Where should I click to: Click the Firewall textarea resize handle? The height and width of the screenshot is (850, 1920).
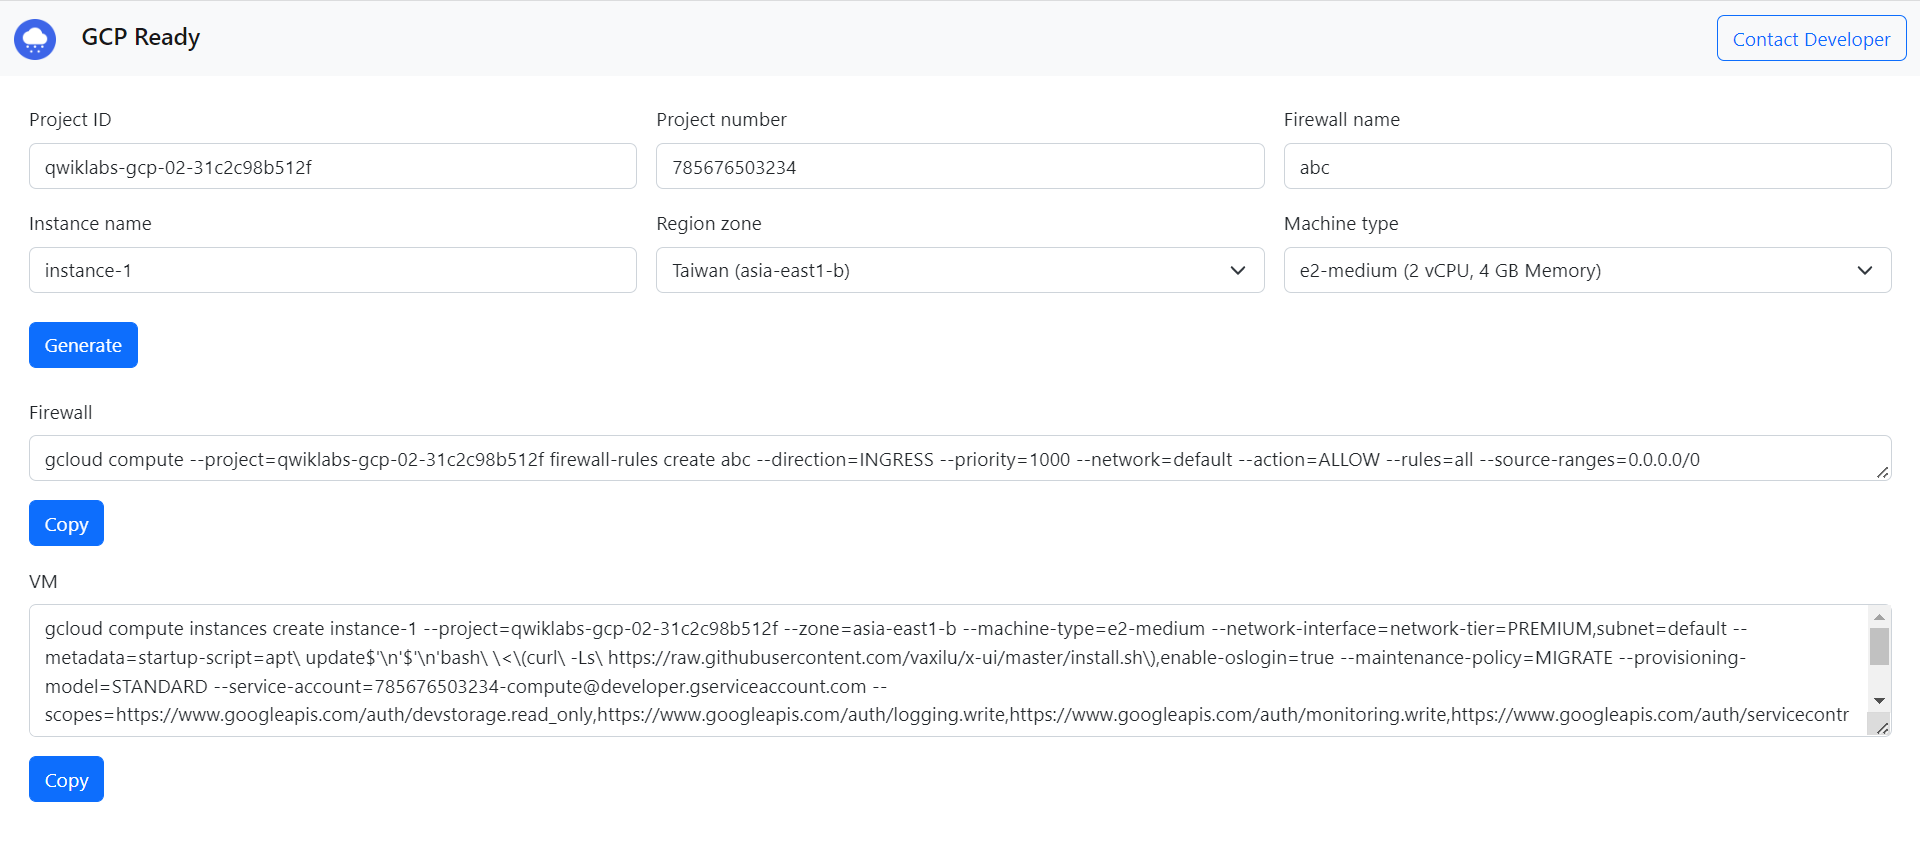[x=1882, y=472]
